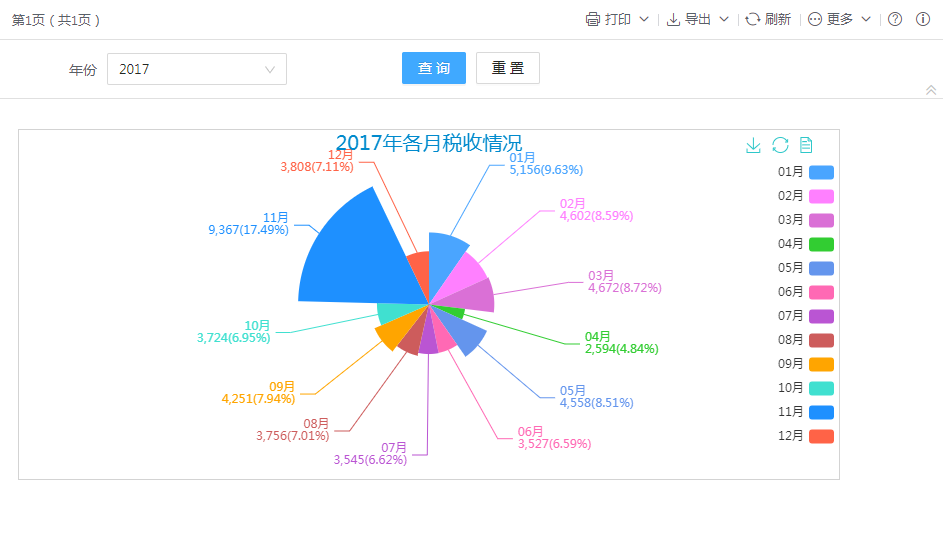Open the 年份 dropdown showing 2017
The width and height of the screenshot is (943, 550).
pyautogui.click(x=196, y=69)
